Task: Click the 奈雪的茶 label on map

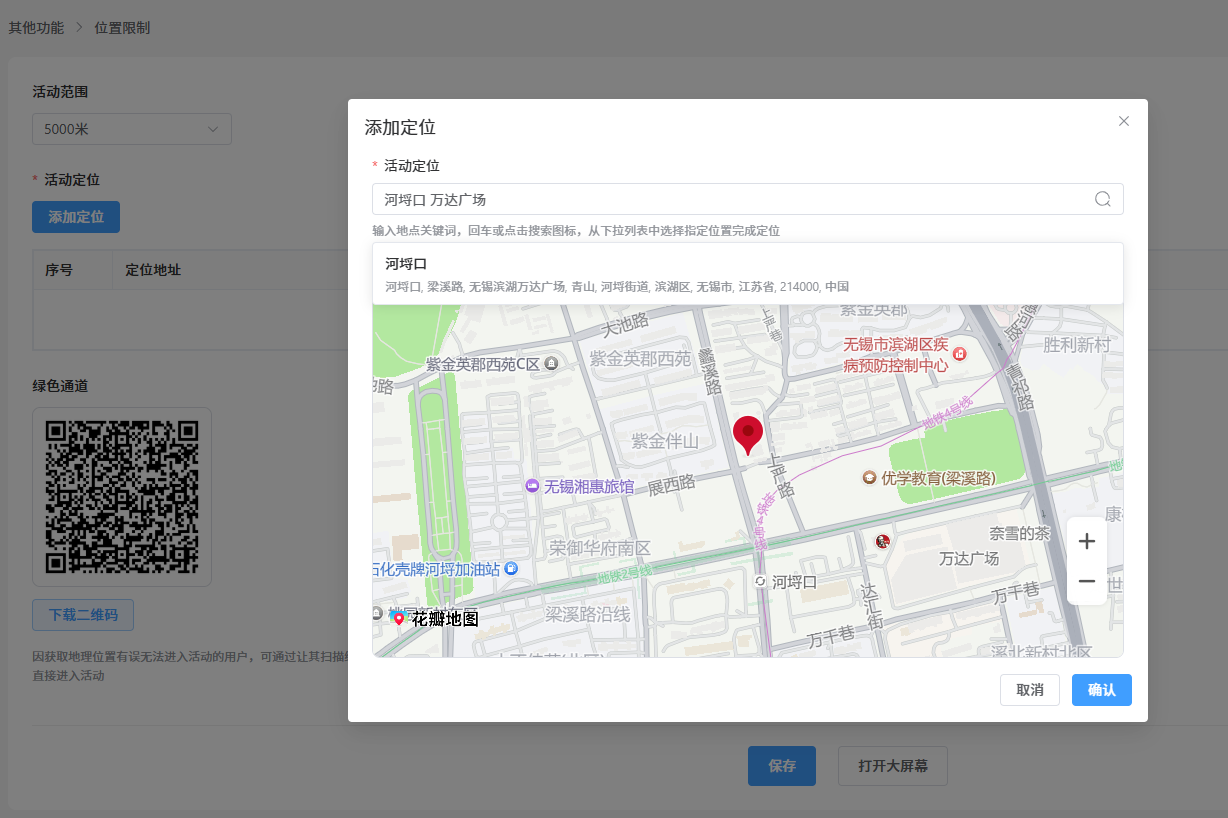Action: pyautogui.click(x=1020, y=534)
